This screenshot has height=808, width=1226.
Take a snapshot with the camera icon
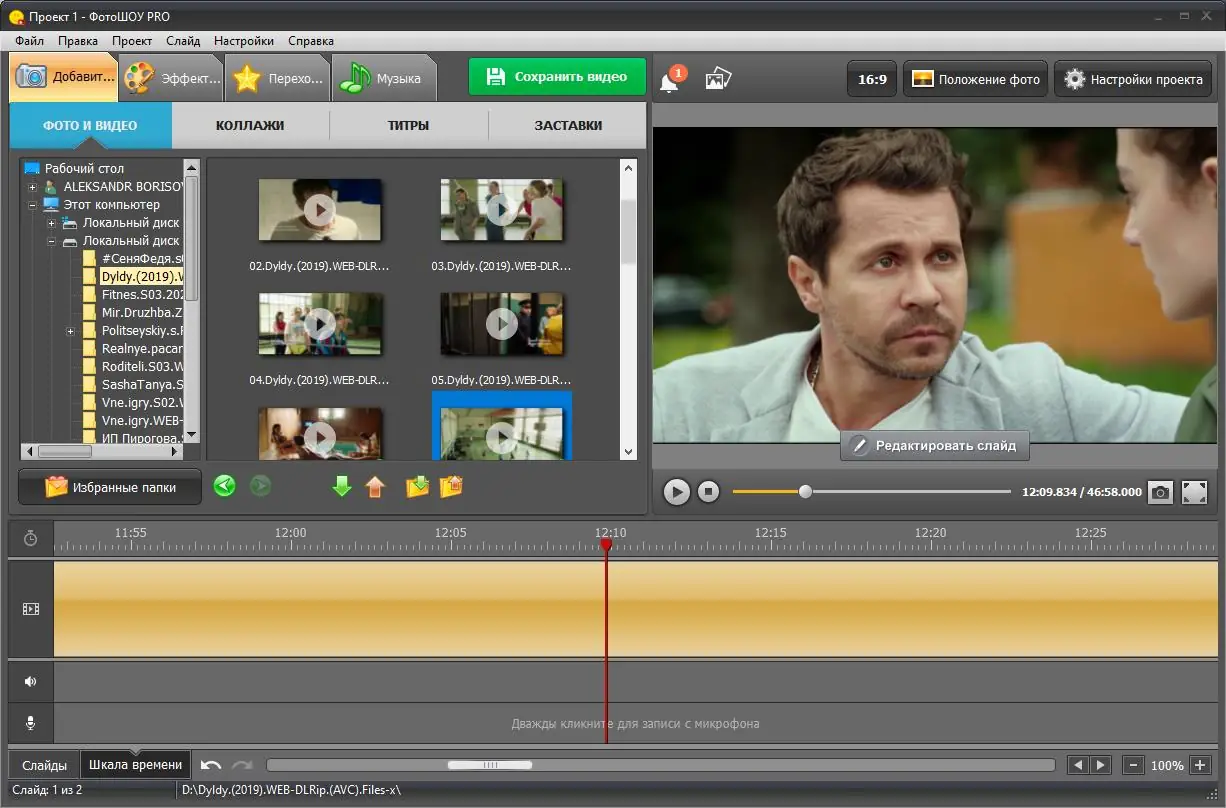[x=1159, y=492]
